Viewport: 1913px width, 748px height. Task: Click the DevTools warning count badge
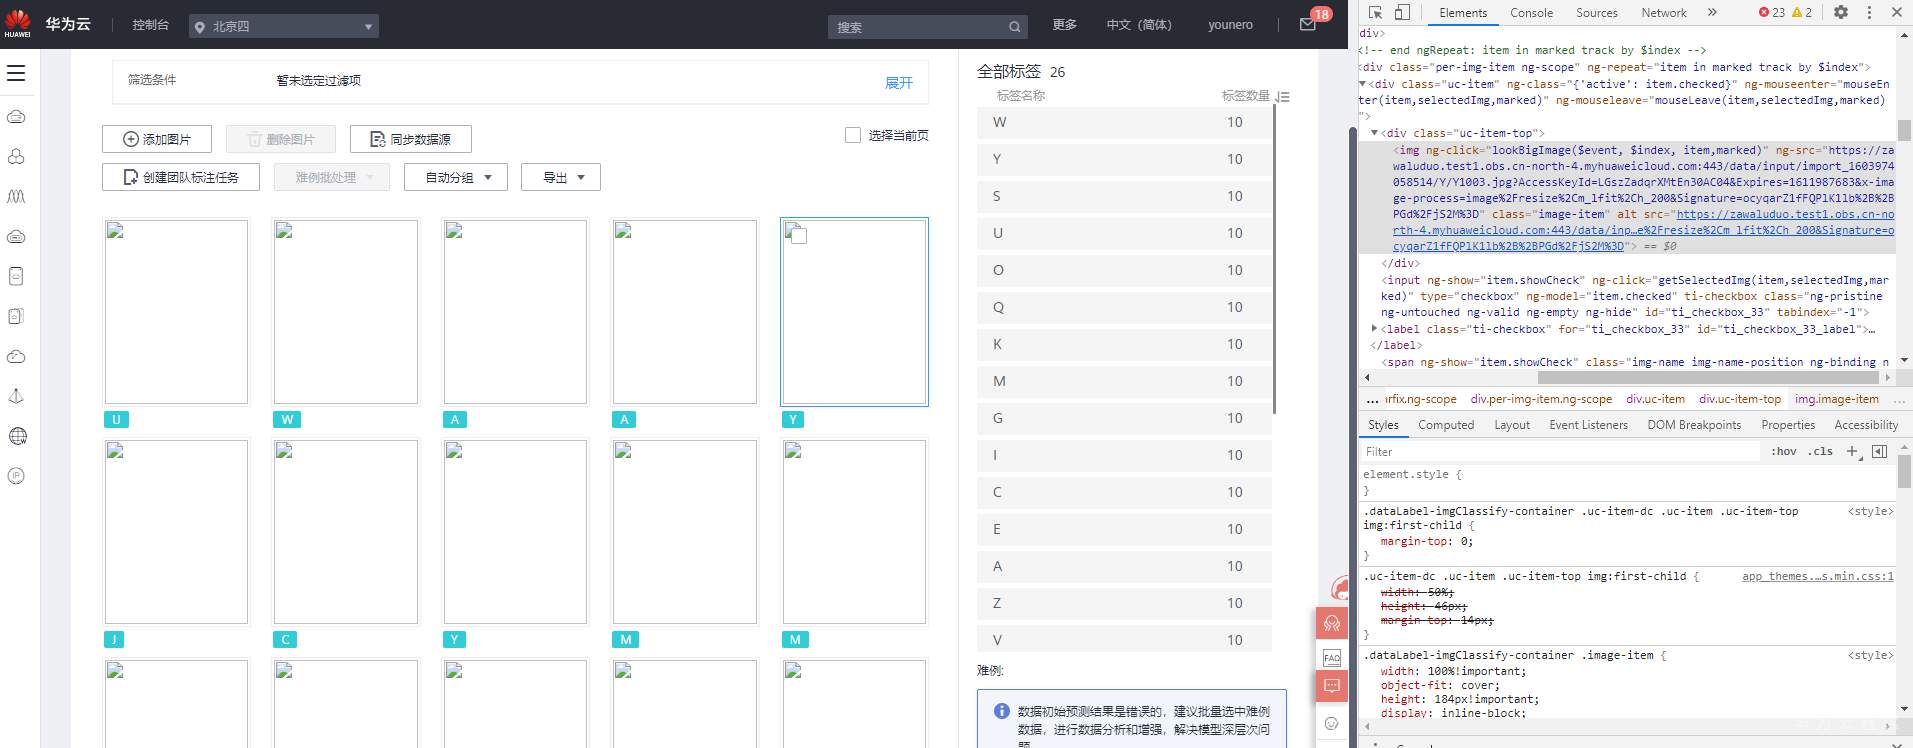[x=1802, y=13]
